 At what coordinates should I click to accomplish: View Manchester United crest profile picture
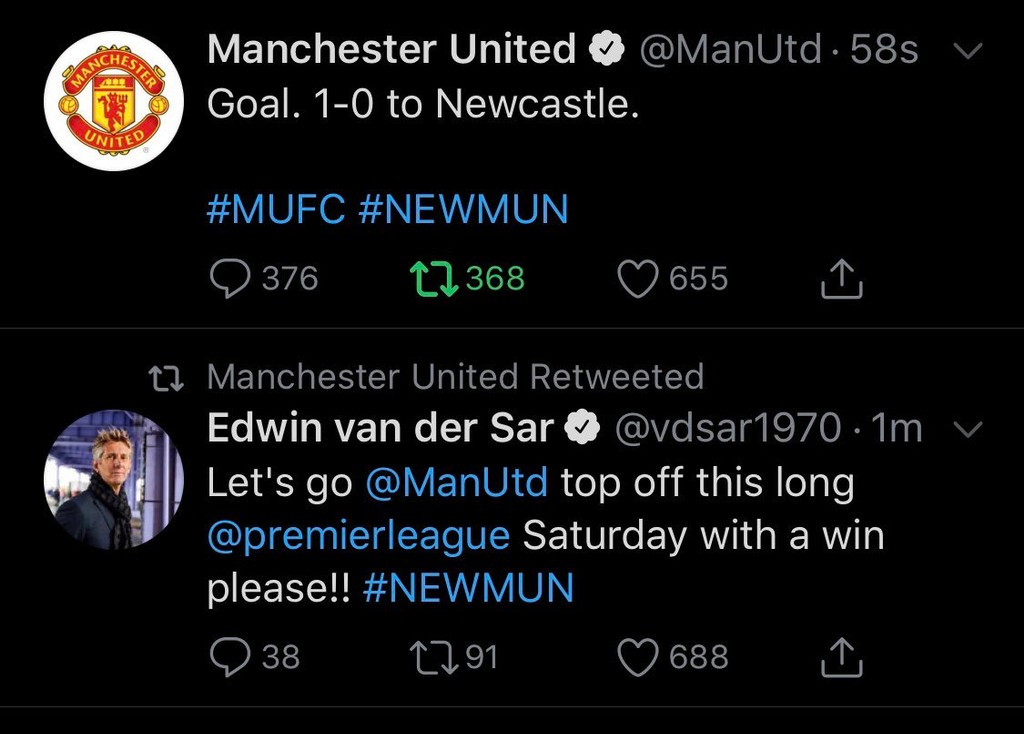[x=114, y=101]
